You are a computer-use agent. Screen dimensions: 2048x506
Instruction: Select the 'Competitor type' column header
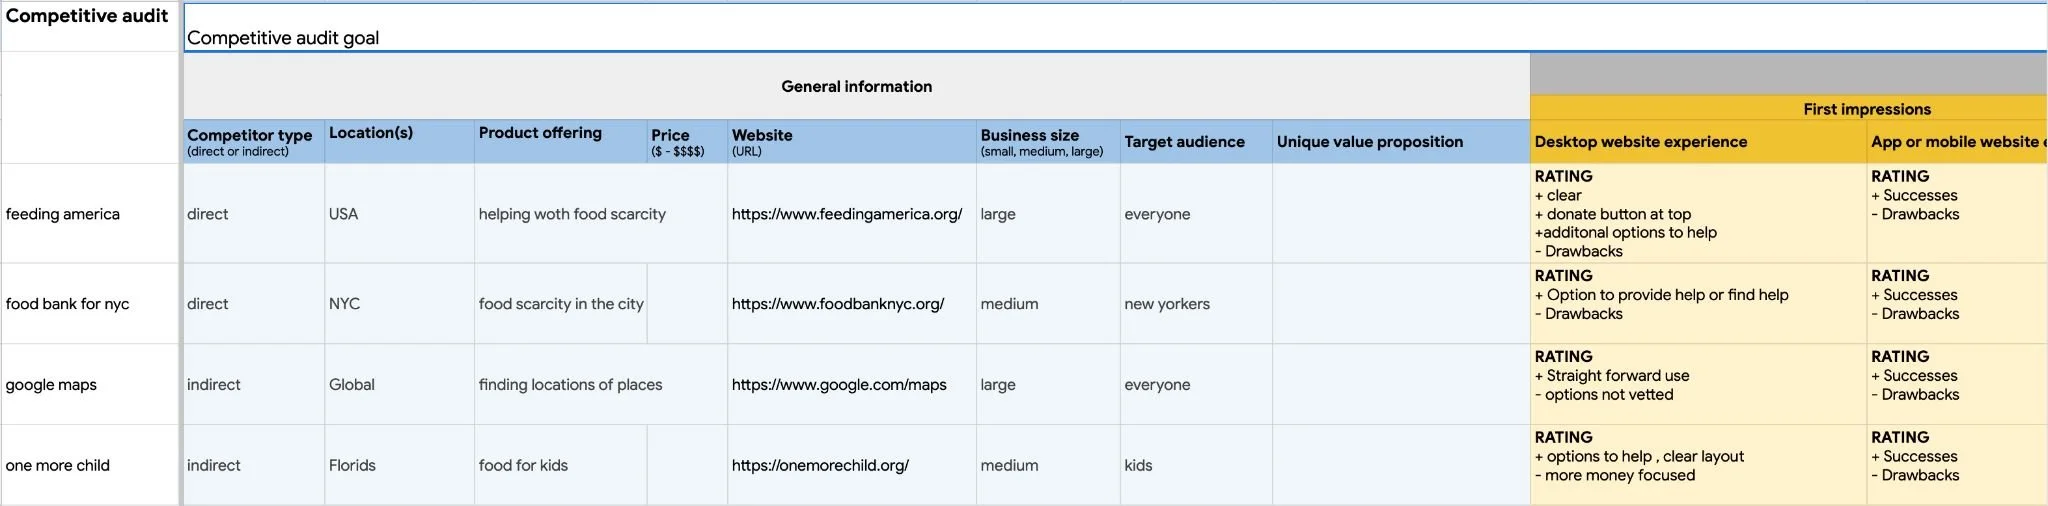[x=254, y=142]
